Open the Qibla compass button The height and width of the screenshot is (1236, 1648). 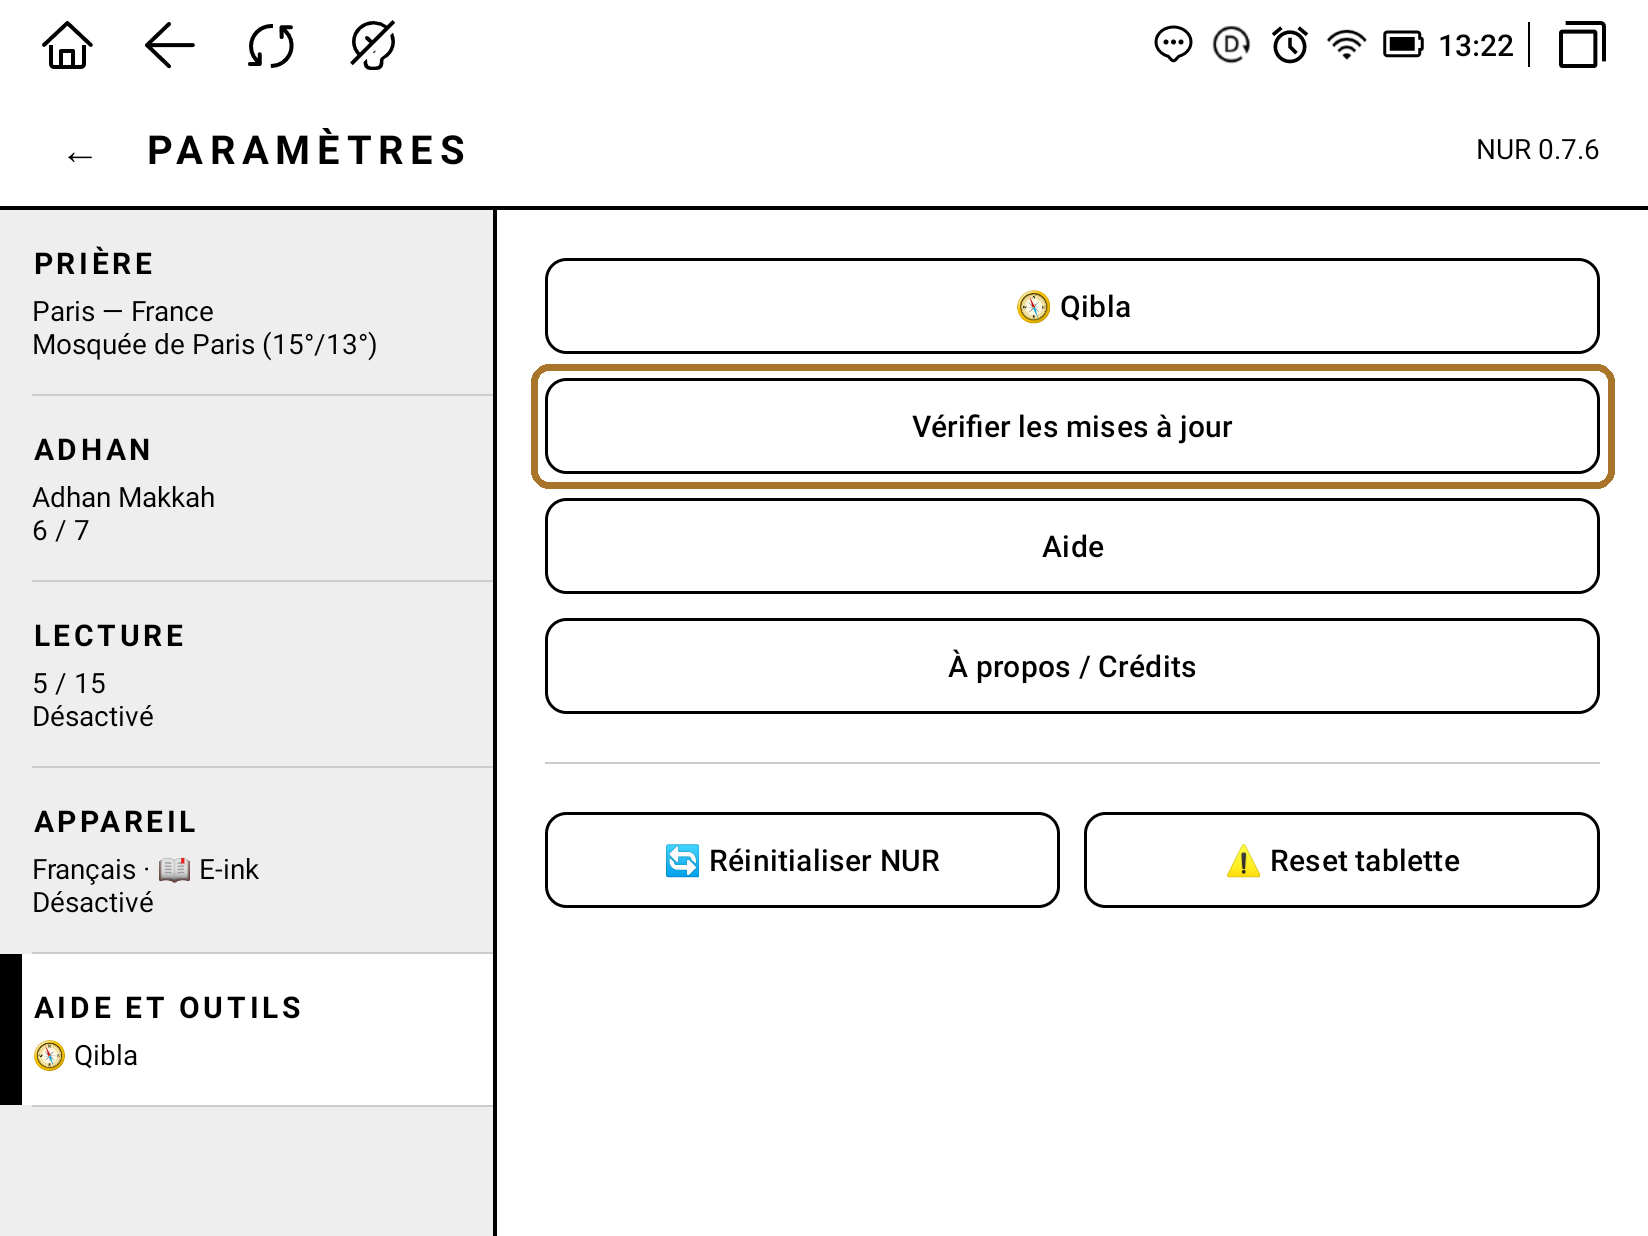[1072, 306]
